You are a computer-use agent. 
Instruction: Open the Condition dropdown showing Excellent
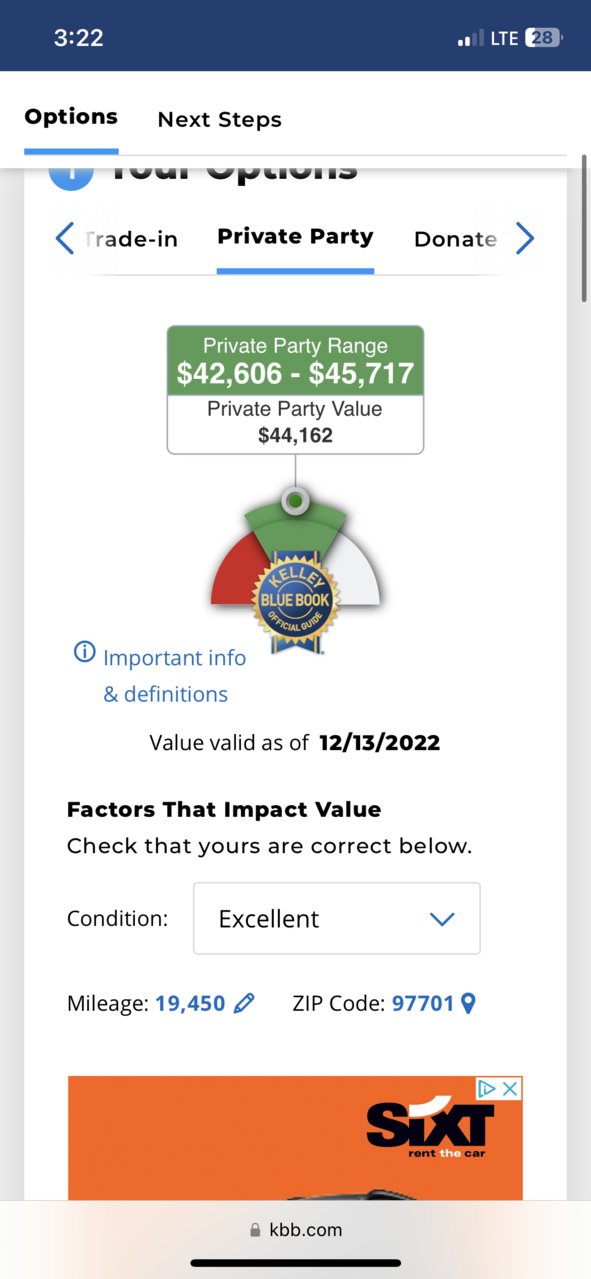tap(336, 918)
